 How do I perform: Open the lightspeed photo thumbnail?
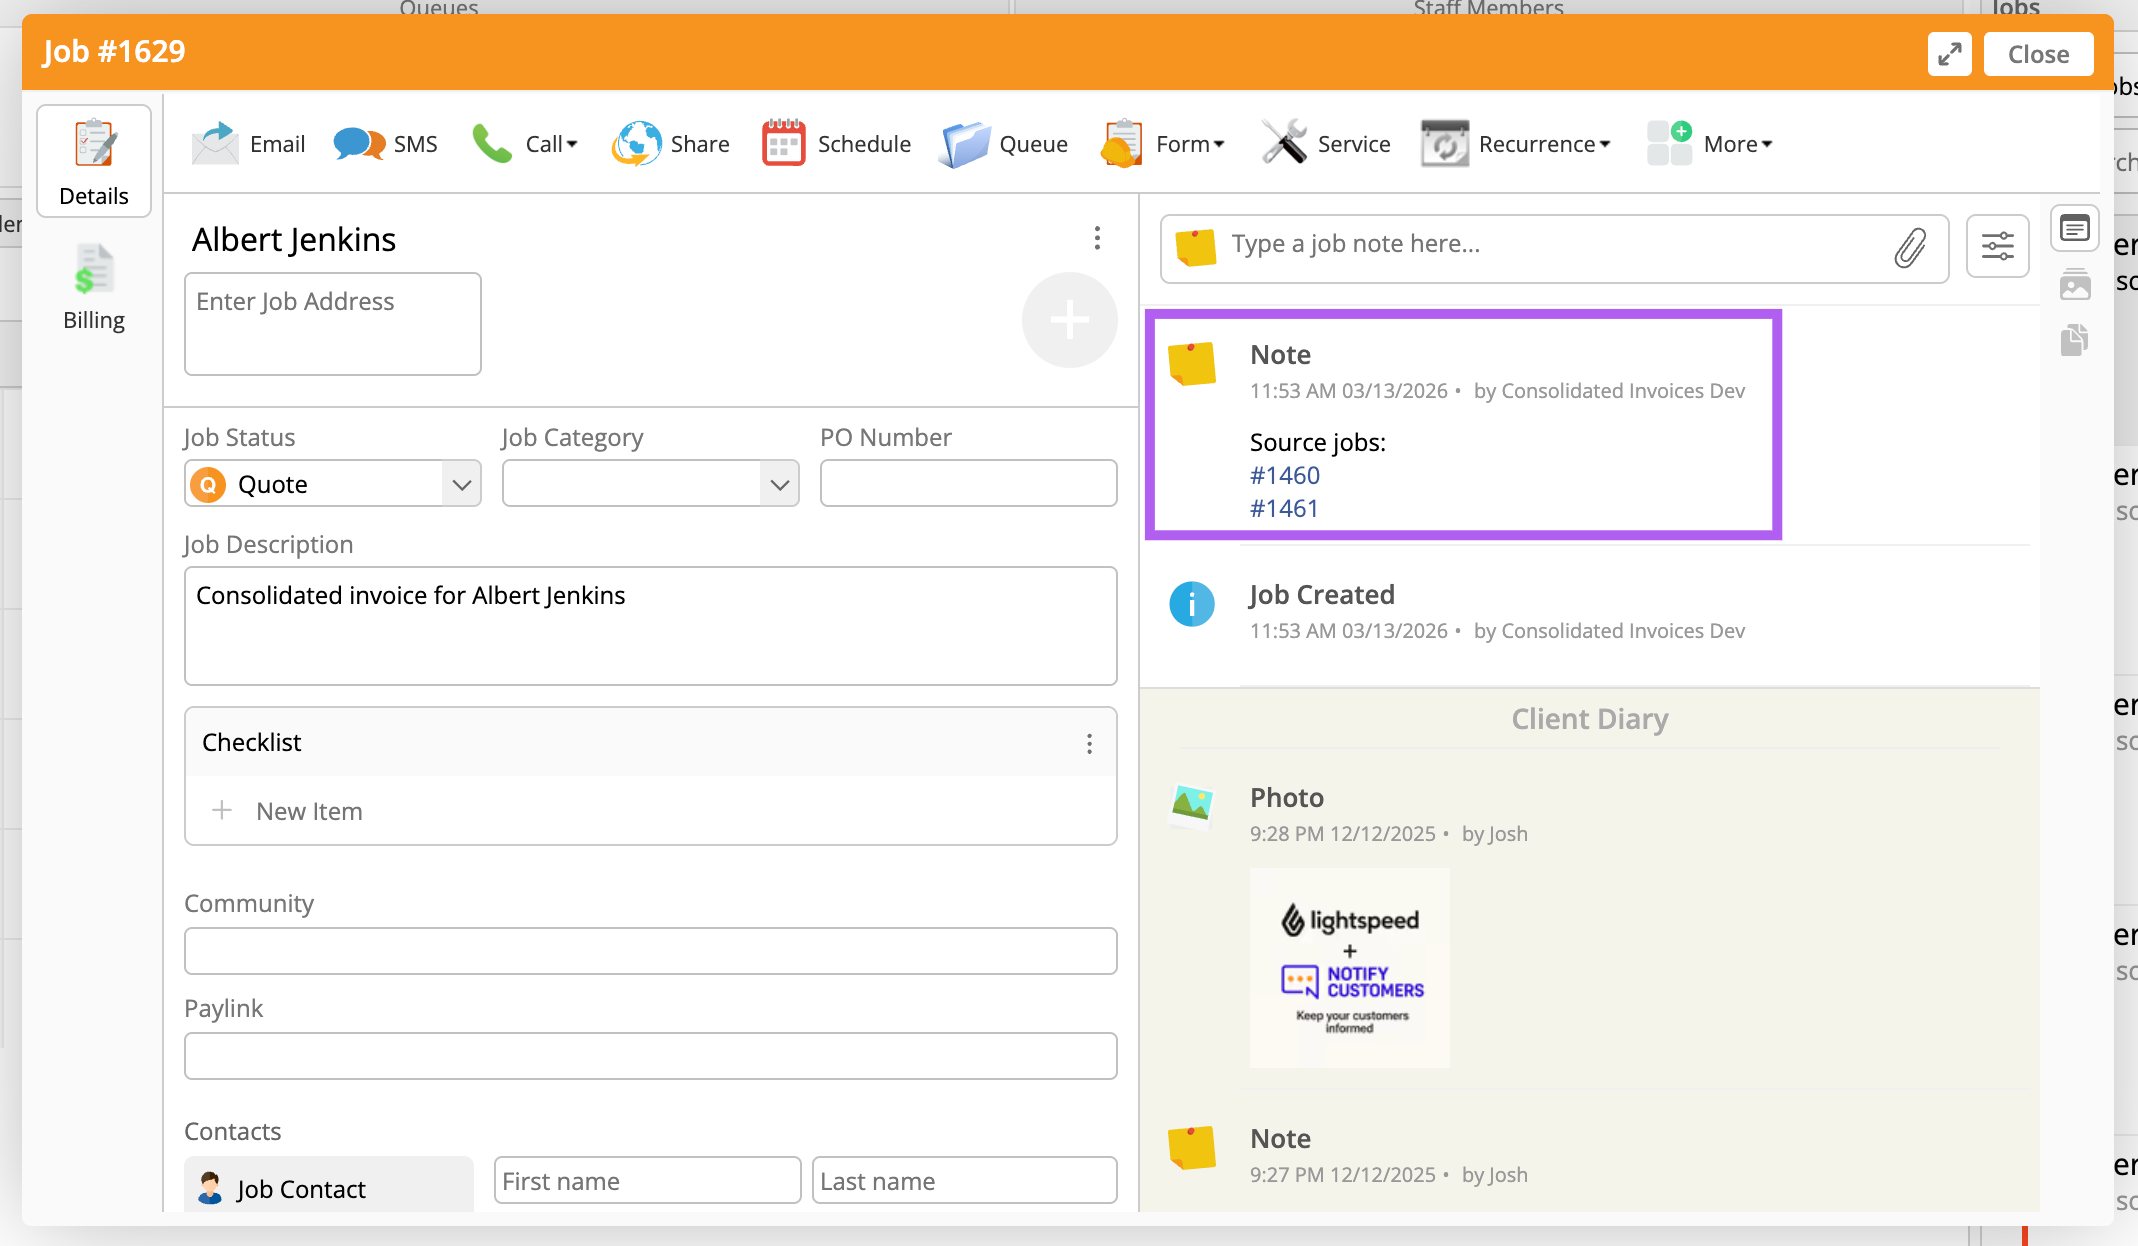click(x=1349, y=968)
